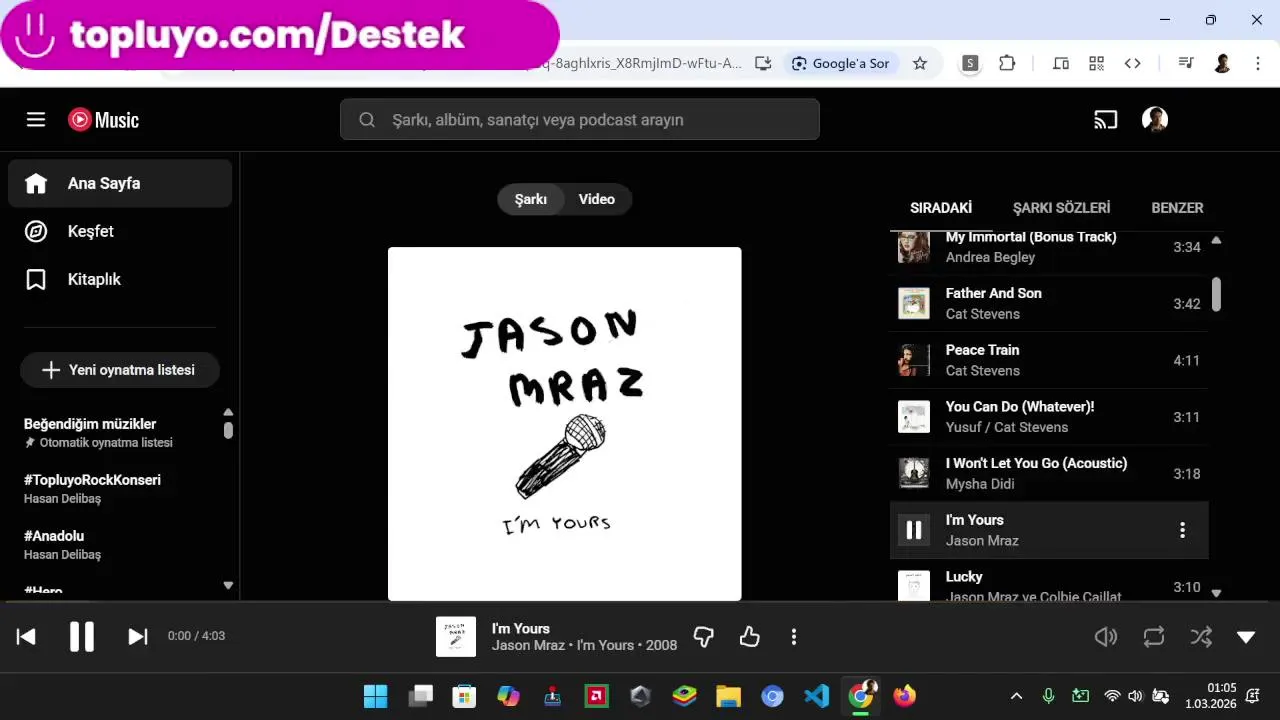Open the code brackets extension icon
Image resolution: width=1280 pixels, height=720 pixels.
coord(1132,63)
